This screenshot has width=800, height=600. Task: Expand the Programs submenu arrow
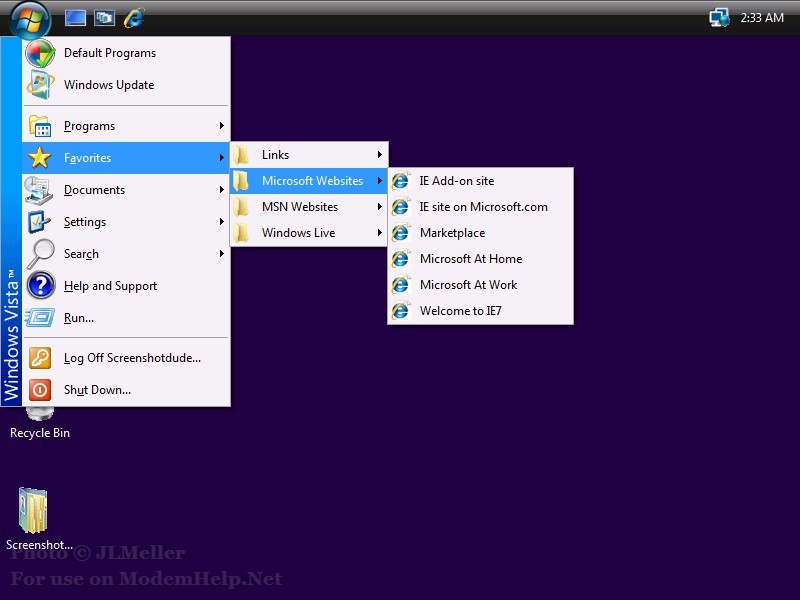pos(221,126)
